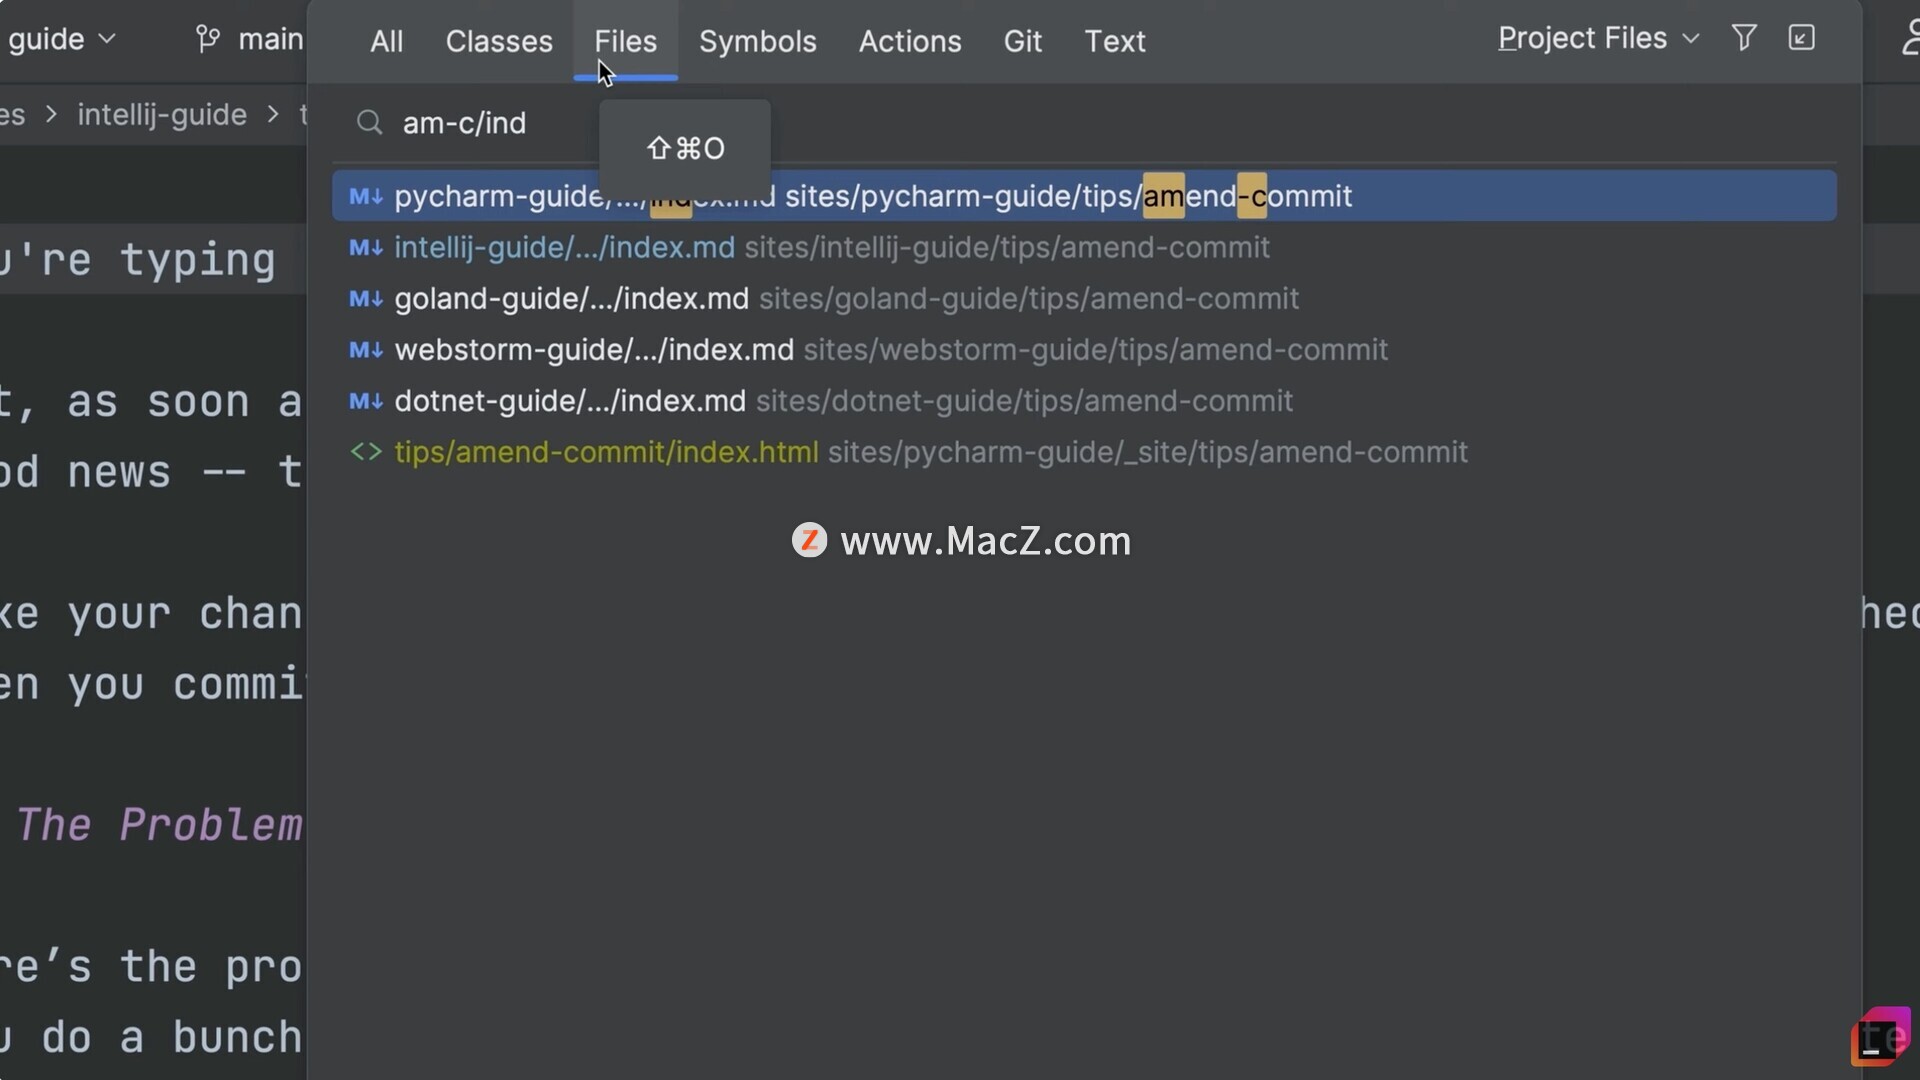
Task: Open the webstorm-guide index.md result
Action: click(x=594, y=350)
